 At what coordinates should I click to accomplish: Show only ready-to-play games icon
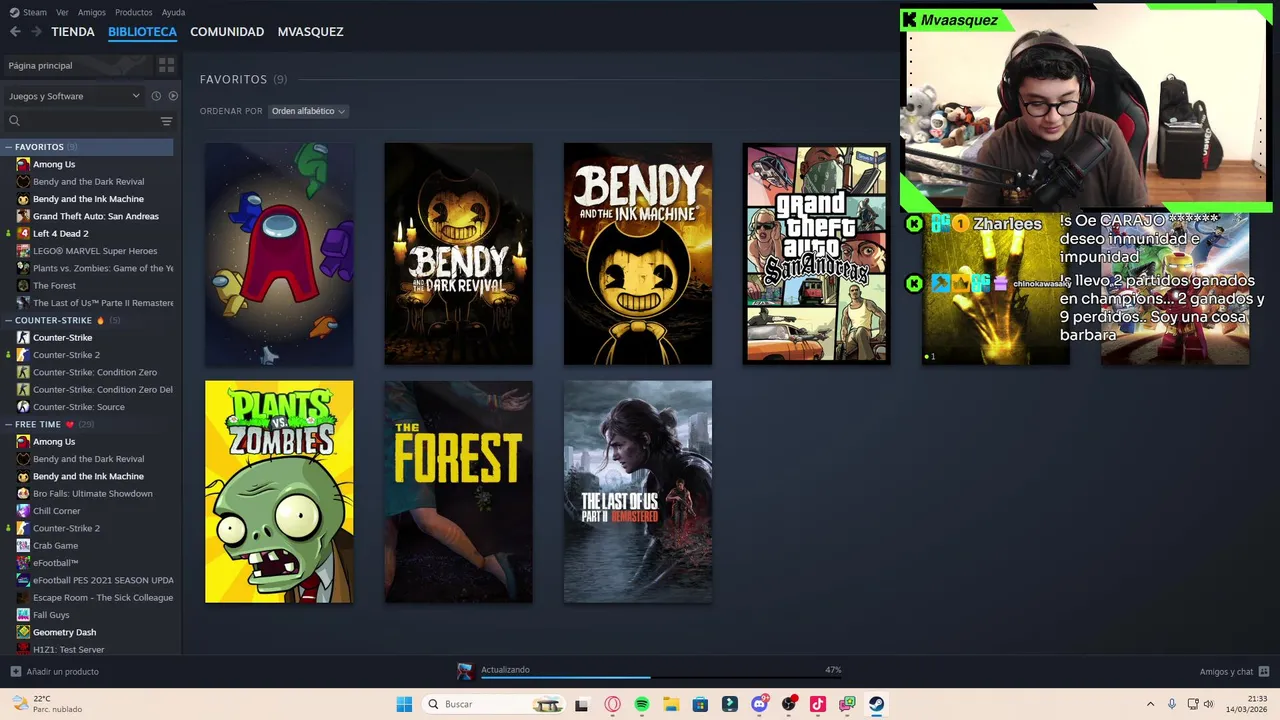(173, 96)
